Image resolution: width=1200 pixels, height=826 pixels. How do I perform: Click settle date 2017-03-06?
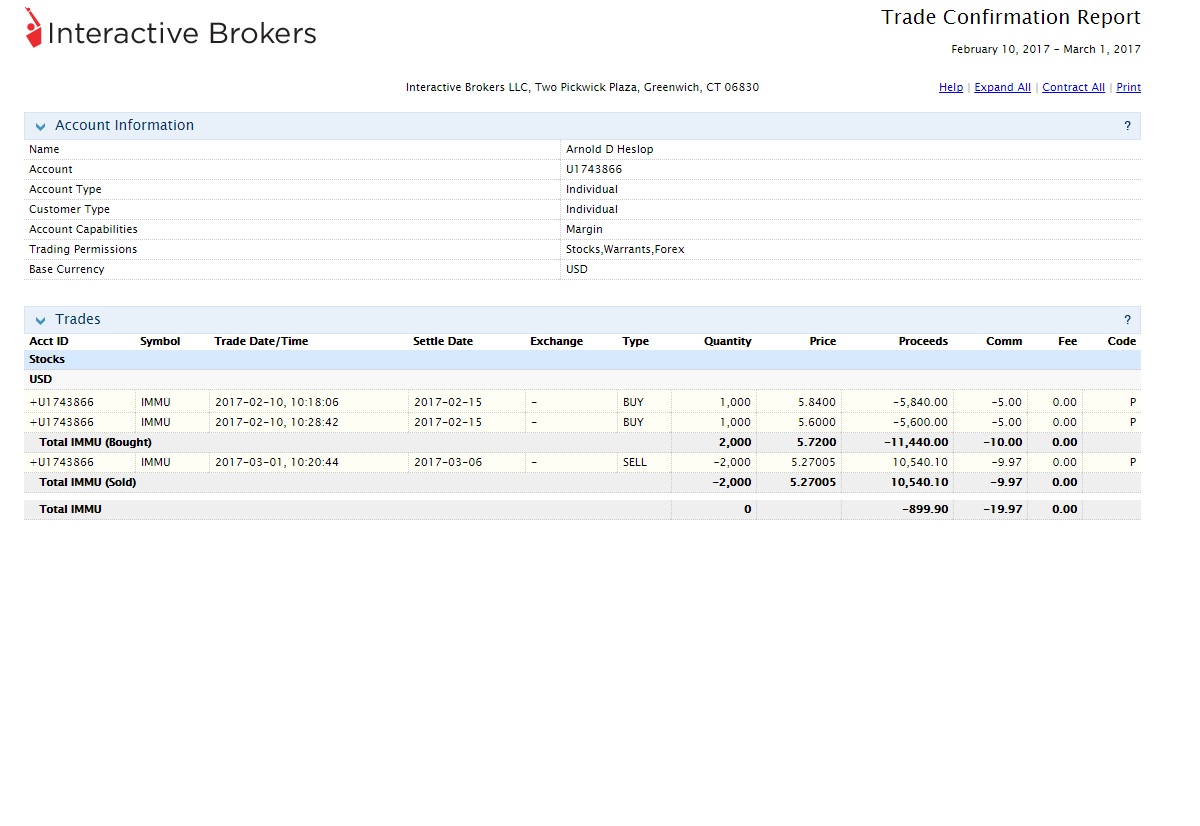(x=448, y=462)
